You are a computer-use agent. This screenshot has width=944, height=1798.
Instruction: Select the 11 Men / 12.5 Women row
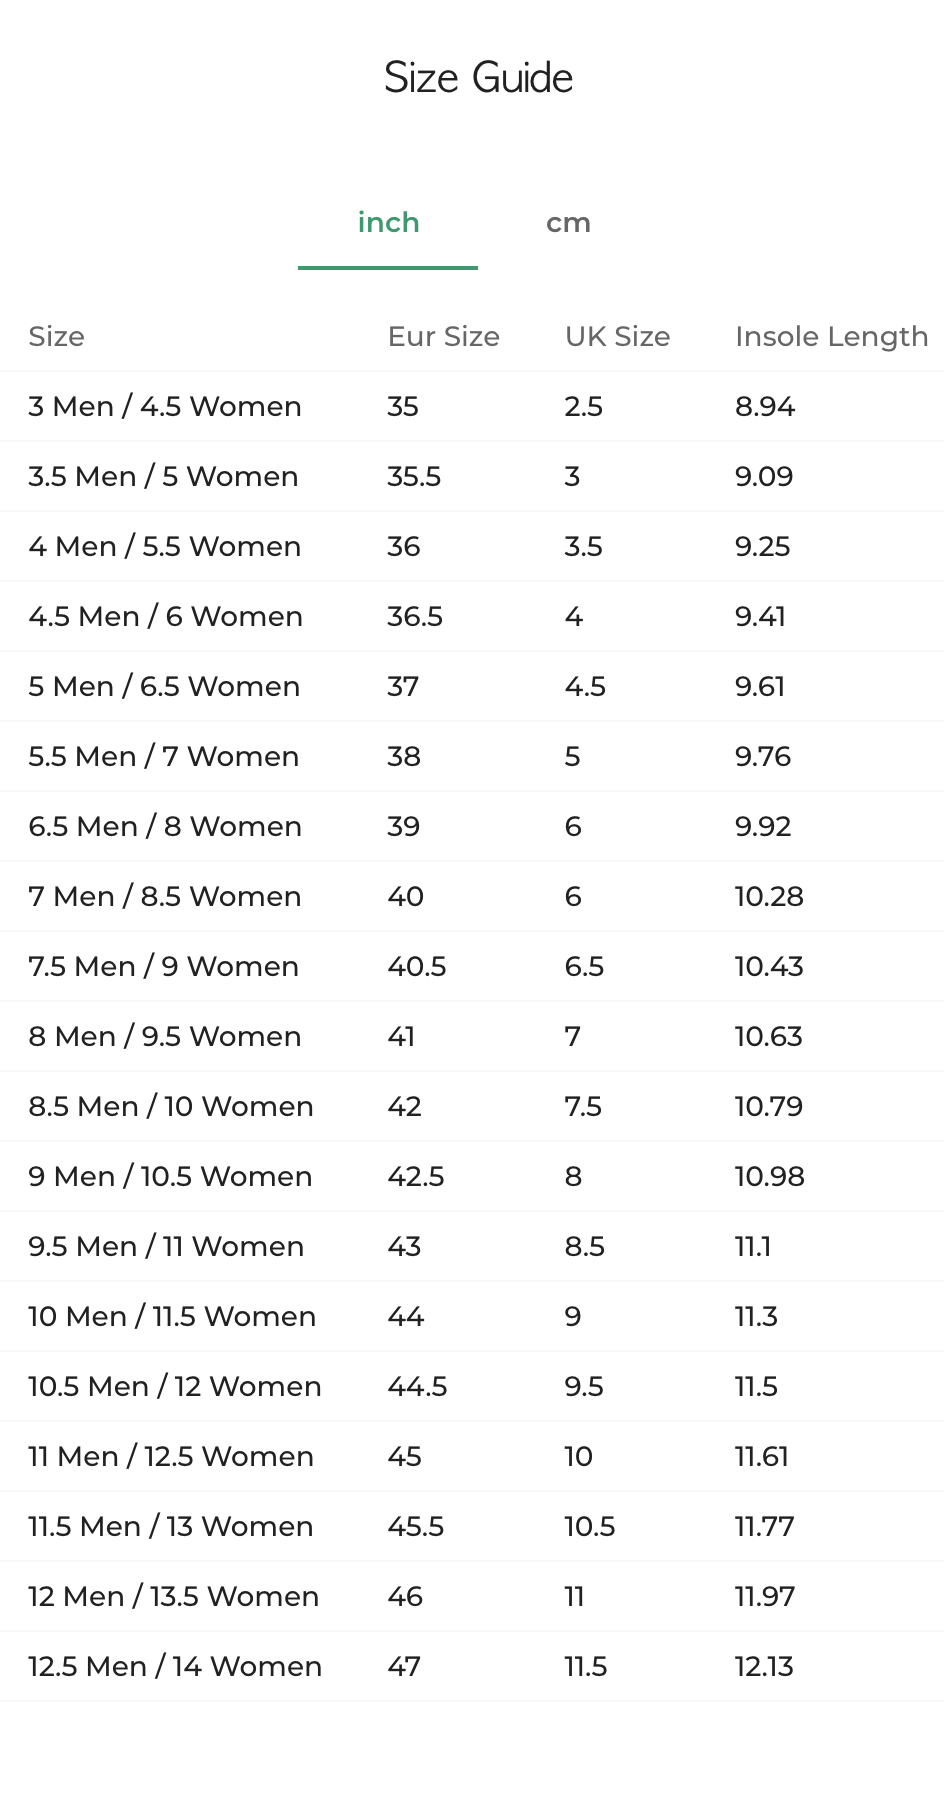click(171, 1457)
